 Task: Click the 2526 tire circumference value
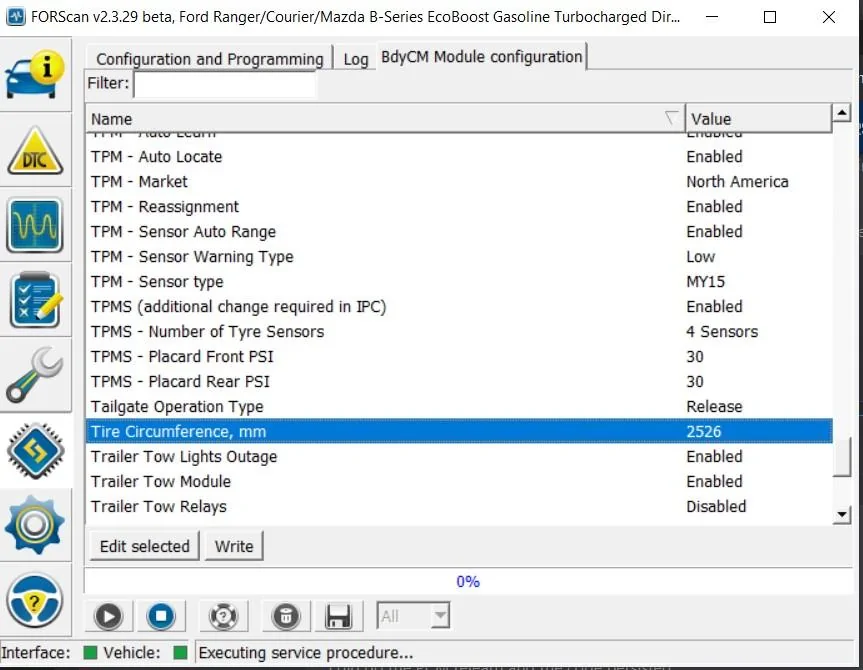(x=703, y=431)
